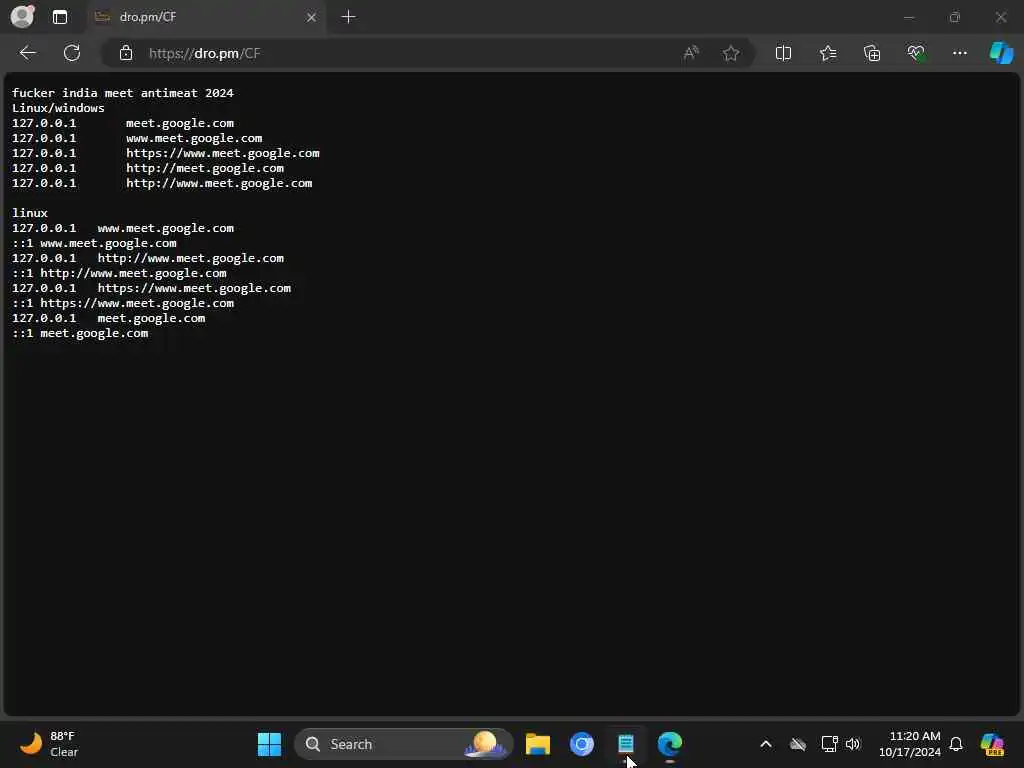Open clock showing 11:20 AM
Image resolution: width=1024 pixels, height=768 pixels.
coord(910,744)
